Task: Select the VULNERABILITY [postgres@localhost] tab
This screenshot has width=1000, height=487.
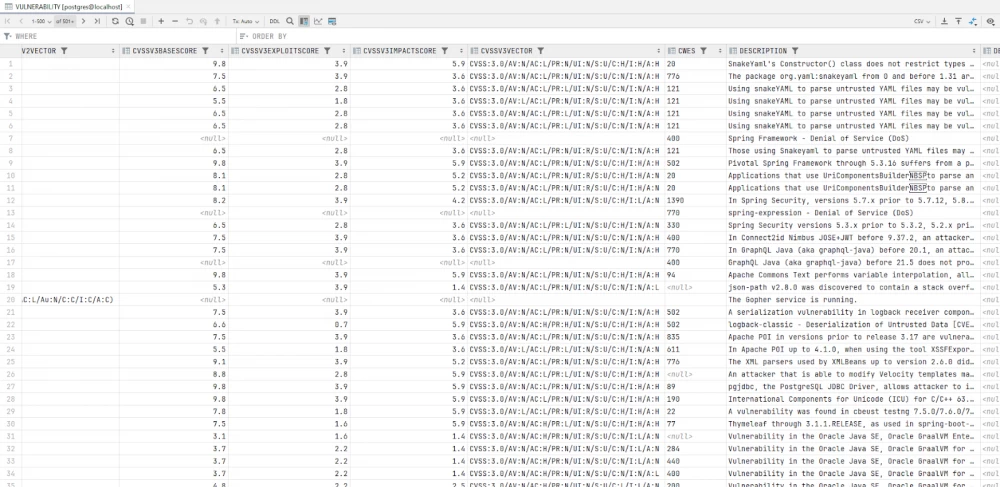Action: point(63,6)
